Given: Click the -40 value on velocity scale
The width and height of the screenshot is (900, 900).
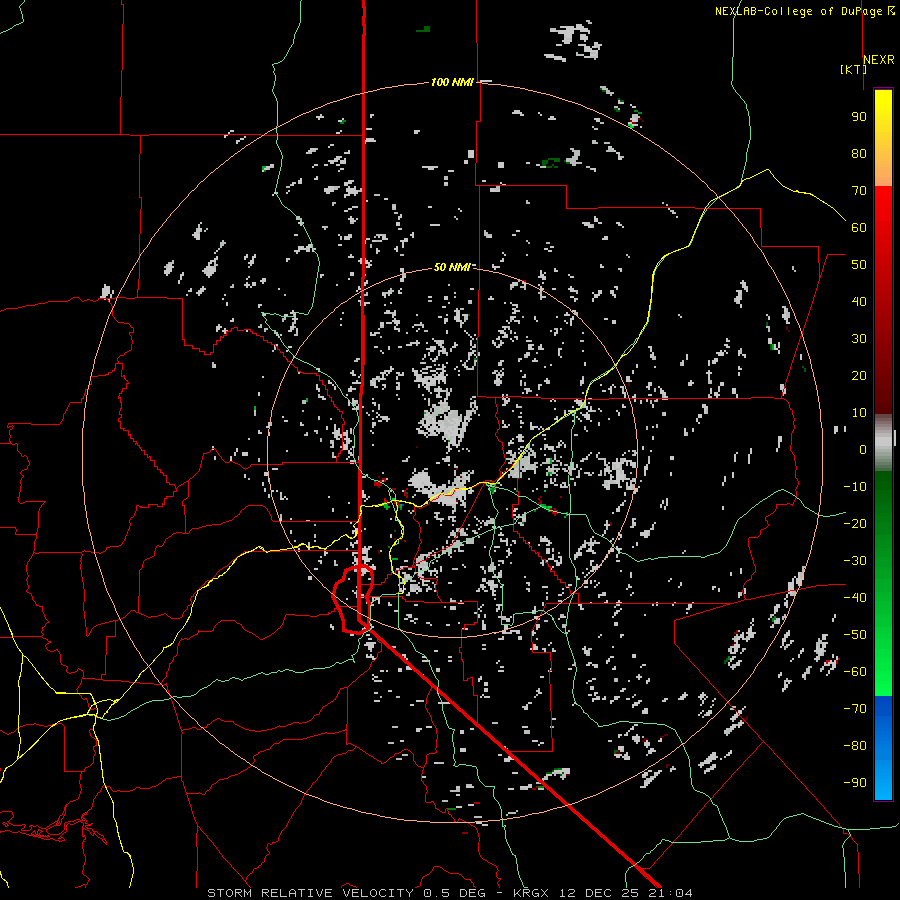Looking at the screenshot, I should coord(855,598).
